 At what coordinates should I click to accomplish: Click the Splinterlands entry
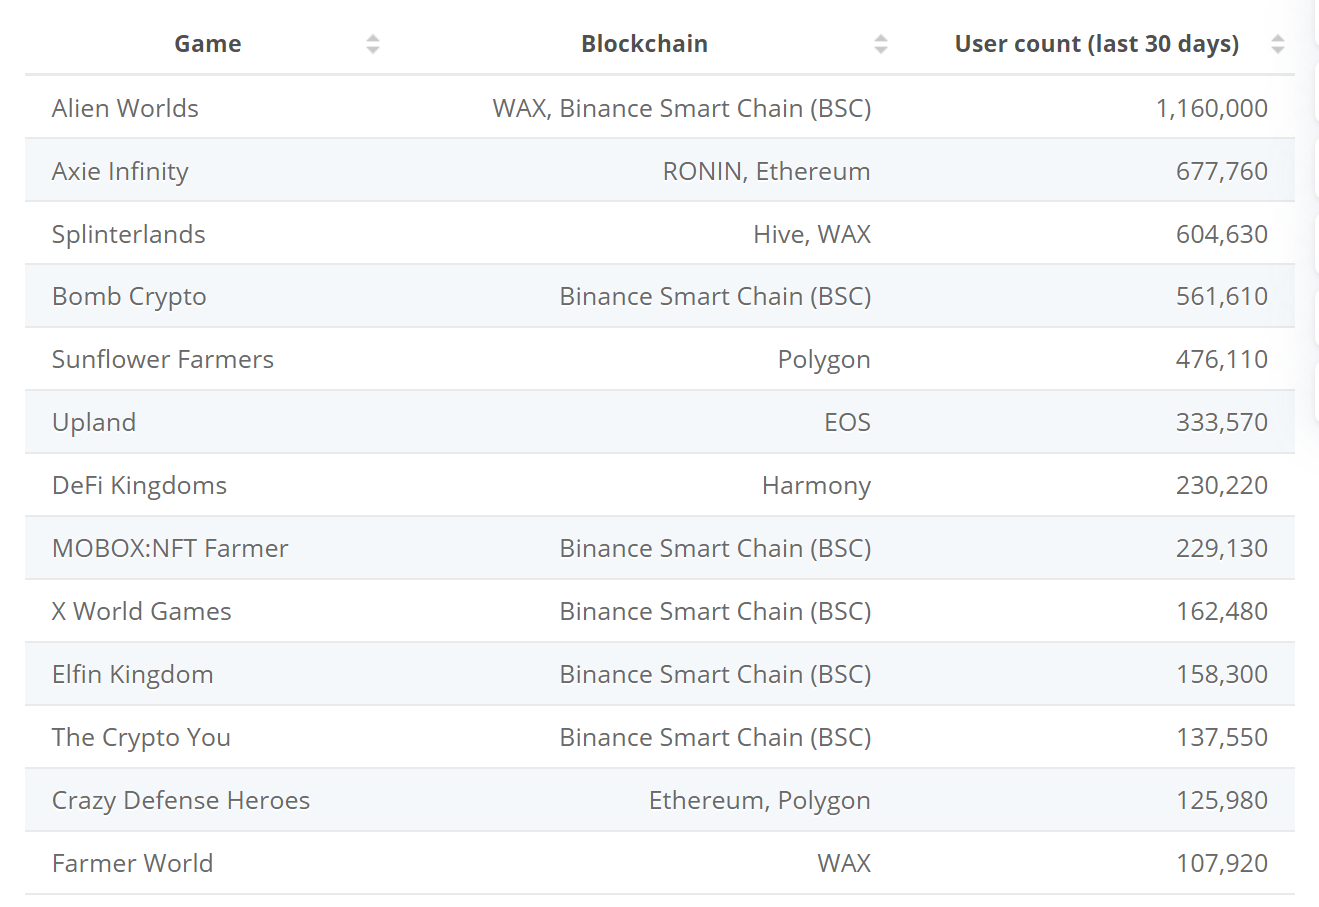(128, 234)
